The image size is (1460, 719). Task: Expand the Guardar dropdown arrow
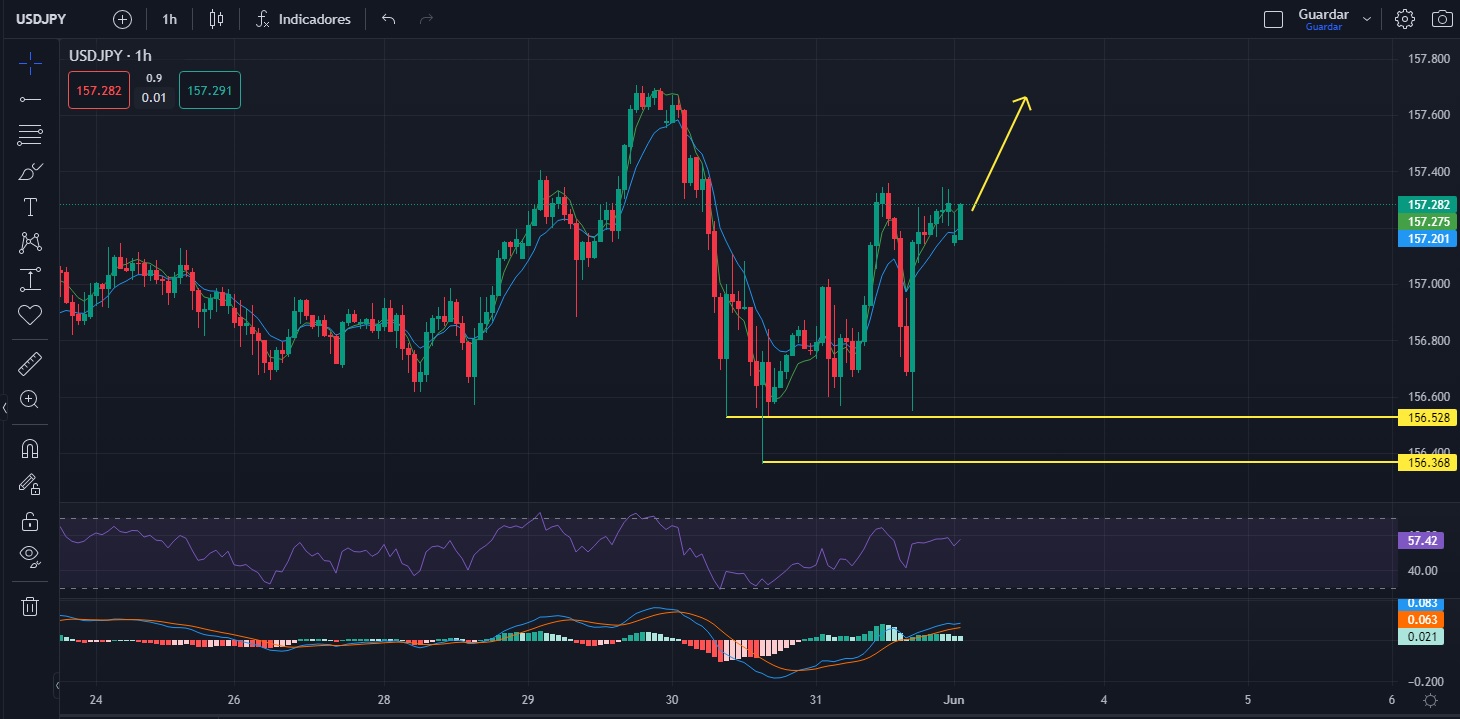tap(1367, 19)
